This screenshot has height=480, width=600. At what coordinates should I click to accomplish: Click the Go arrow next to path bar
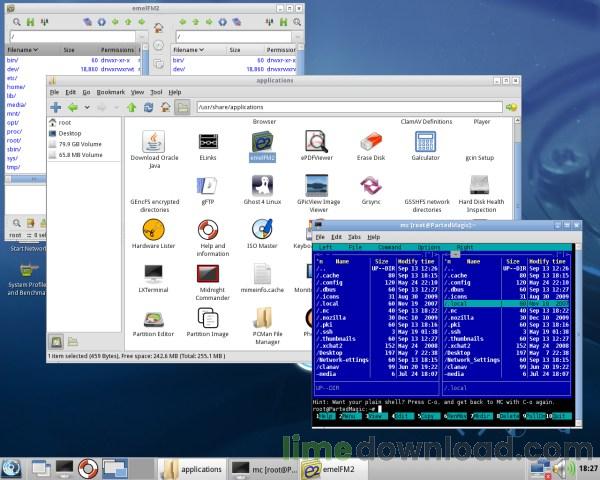point(511,108)
